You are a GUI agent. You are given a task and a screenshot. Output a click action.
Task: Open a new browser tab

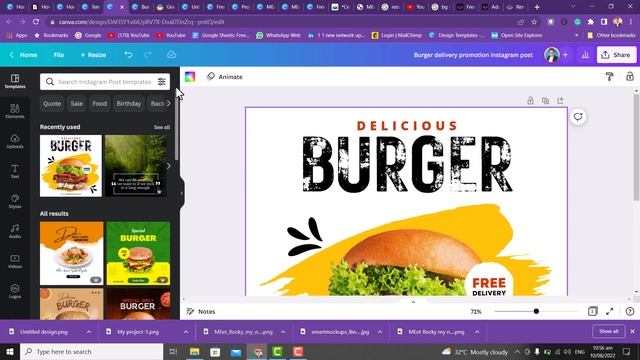point(537,7)
